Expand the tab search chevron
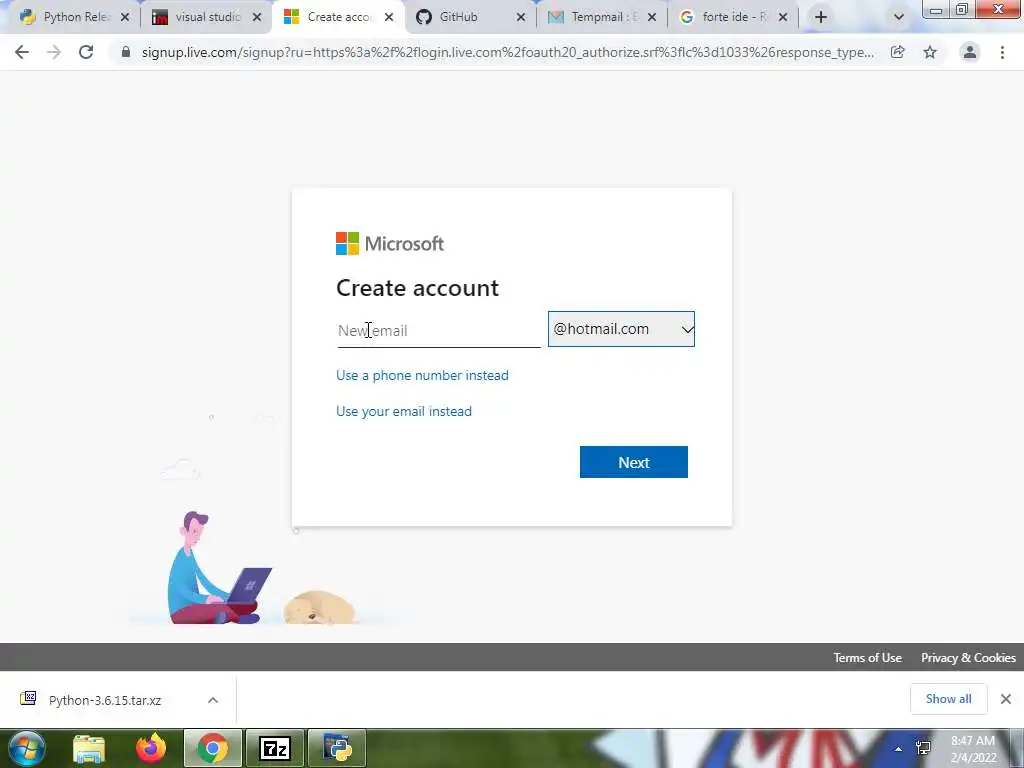Screen dimensions: 1024x768 pyautogui.click(x=899, y=17)
